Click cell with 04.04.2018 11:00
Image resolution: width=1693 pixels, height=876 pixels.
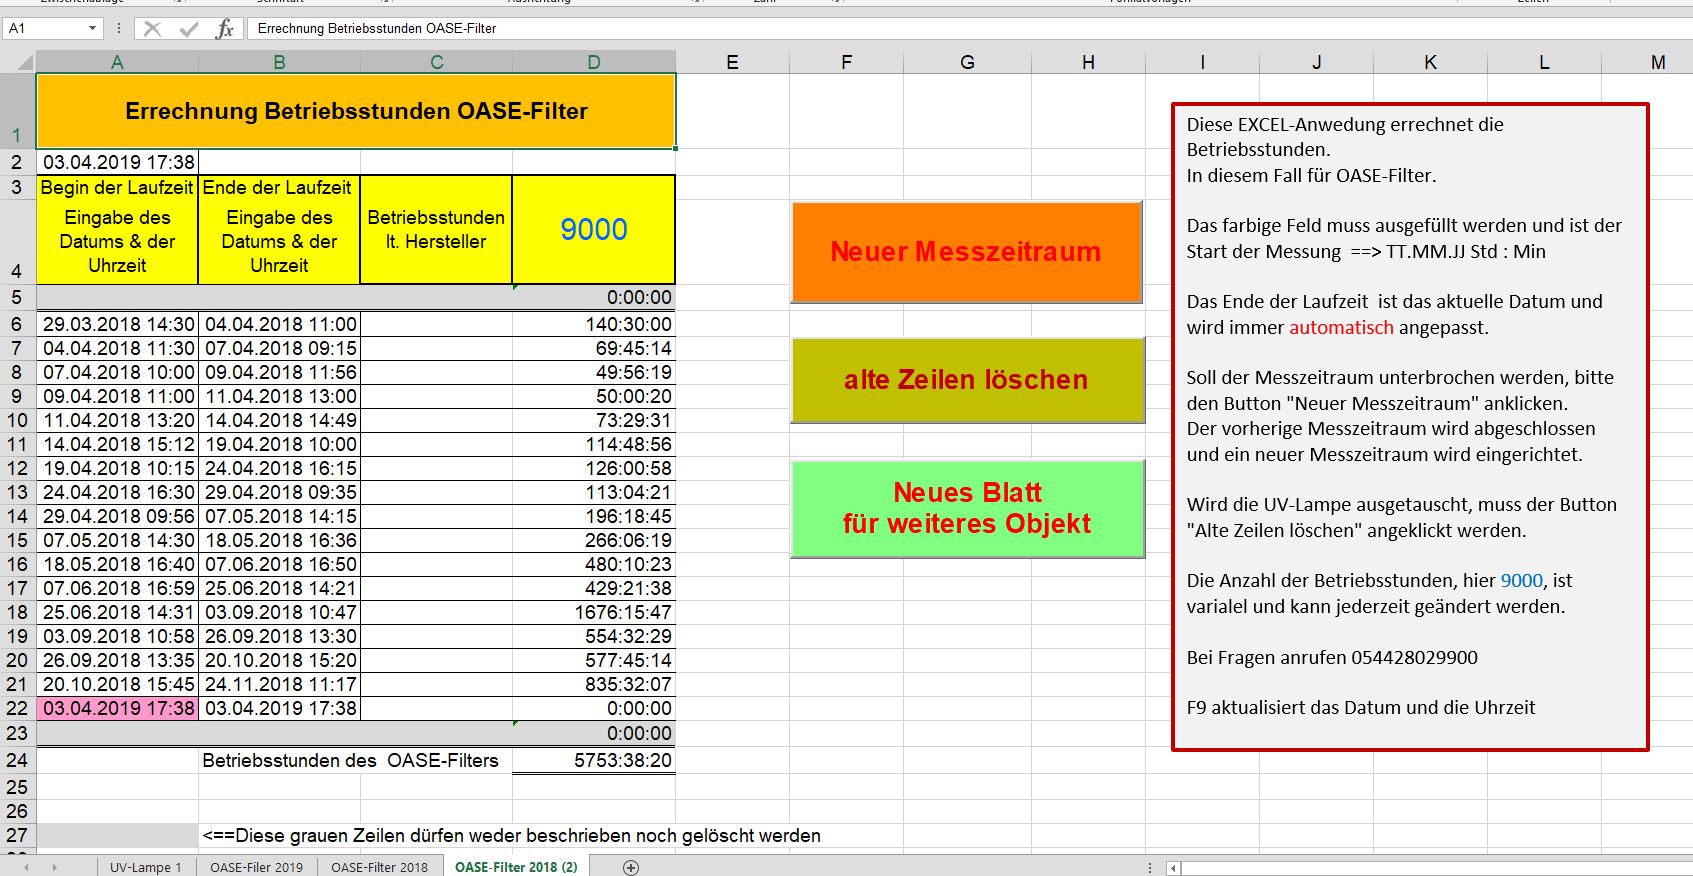[280, 324]
